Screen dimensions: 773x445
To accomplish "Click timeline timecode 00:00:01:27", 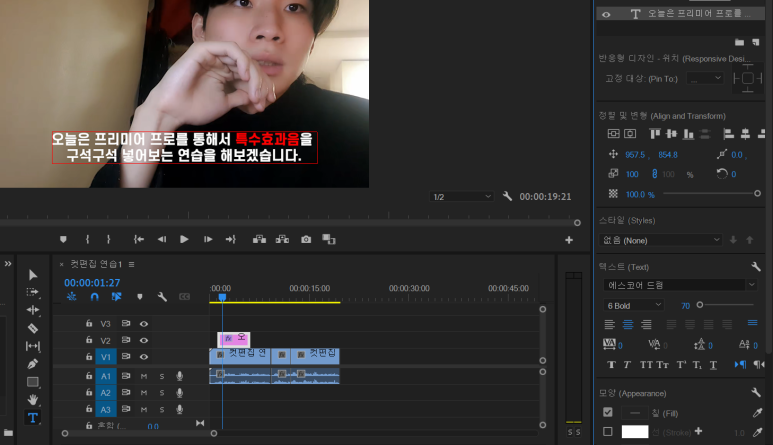I will coord(92,283).
